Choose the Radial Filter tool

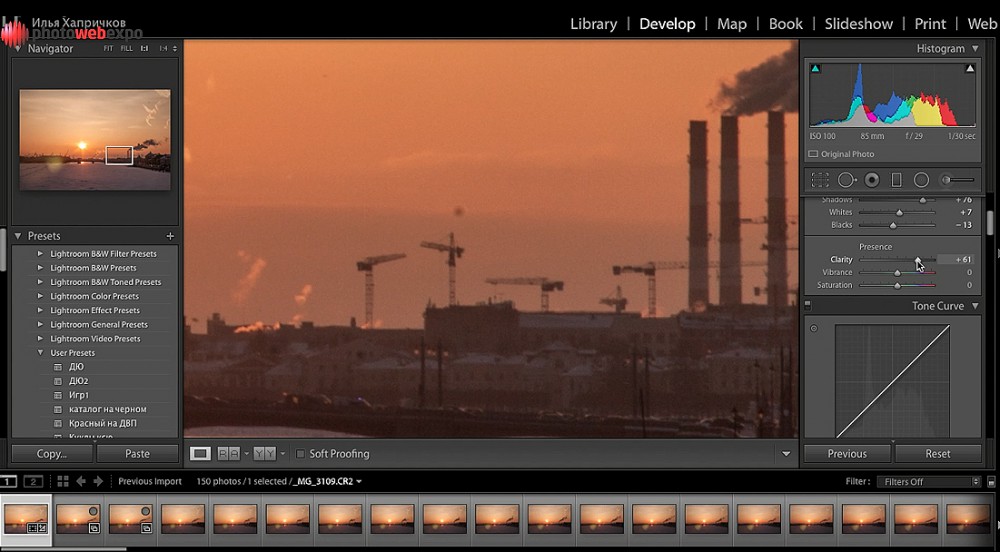point(921,180)
